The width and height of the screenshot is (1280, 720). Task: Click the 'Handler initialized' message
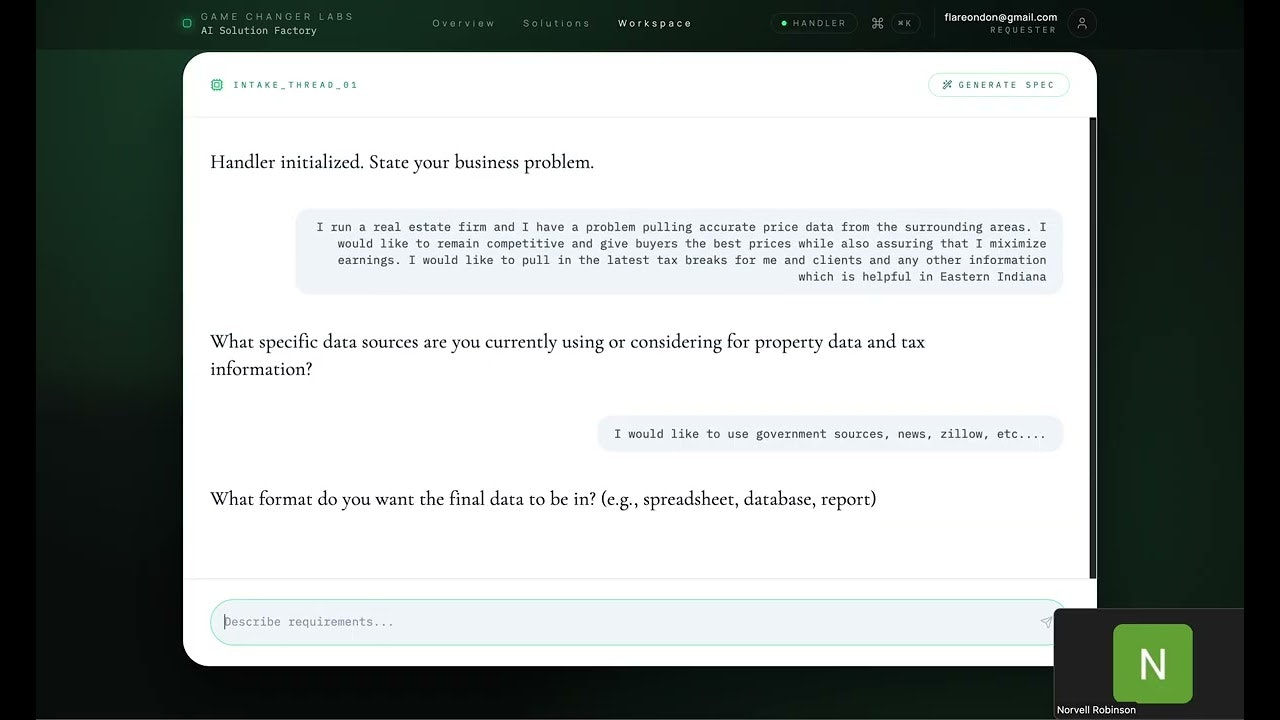click(402, 162)
